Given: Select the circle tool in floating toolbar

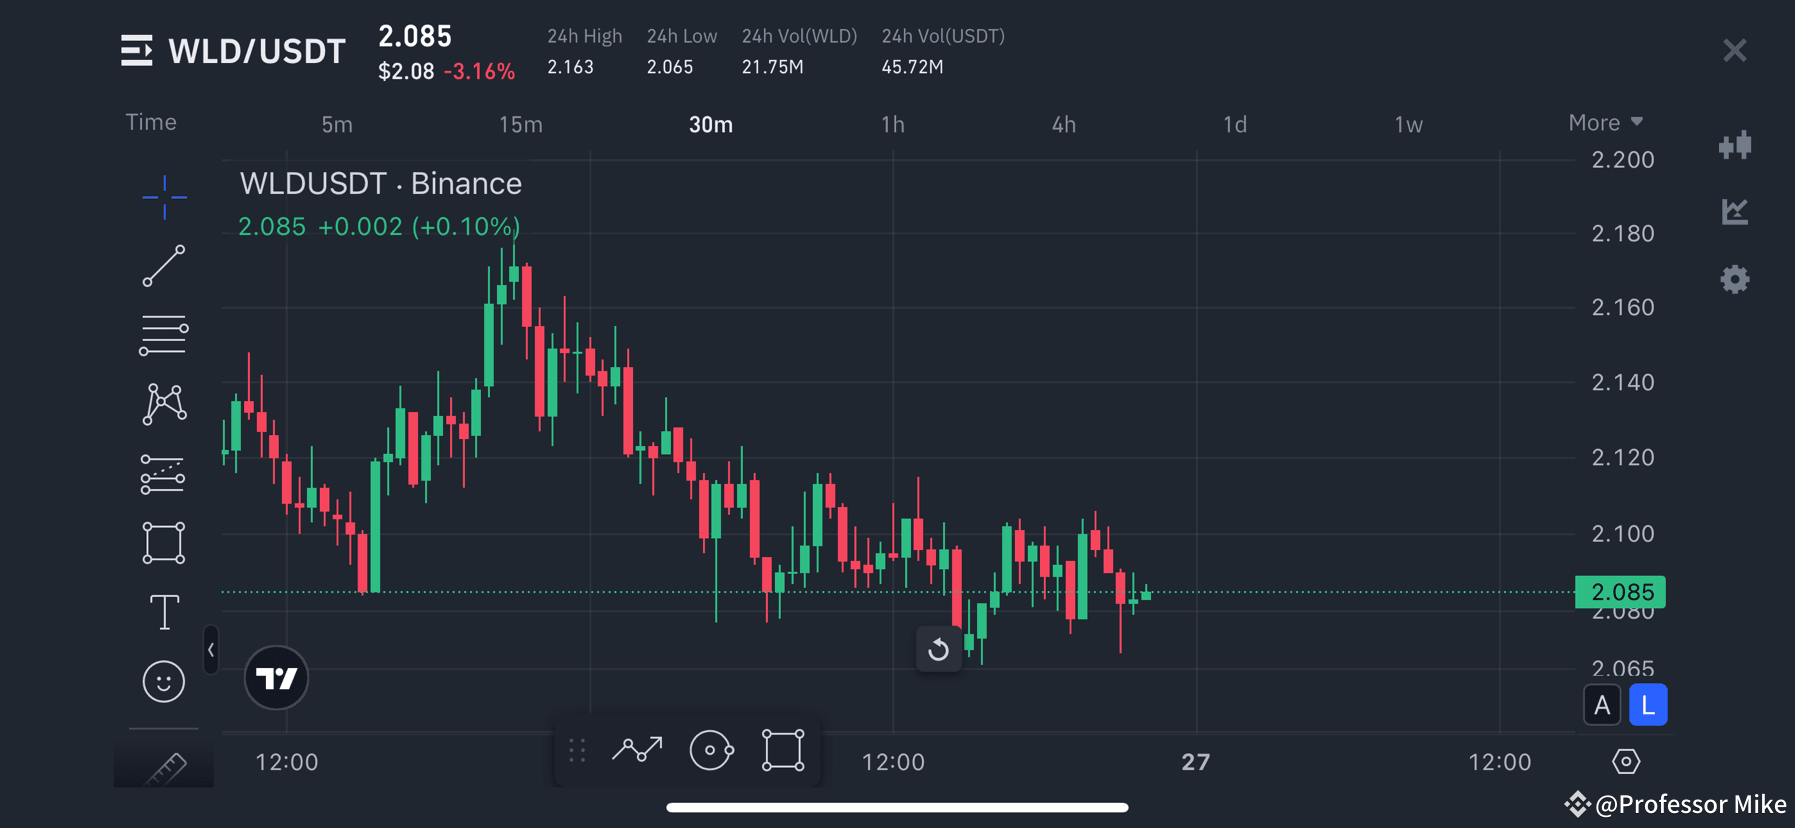Looking at the screenshot, I should pyautogui.click(x=711, y=749).
